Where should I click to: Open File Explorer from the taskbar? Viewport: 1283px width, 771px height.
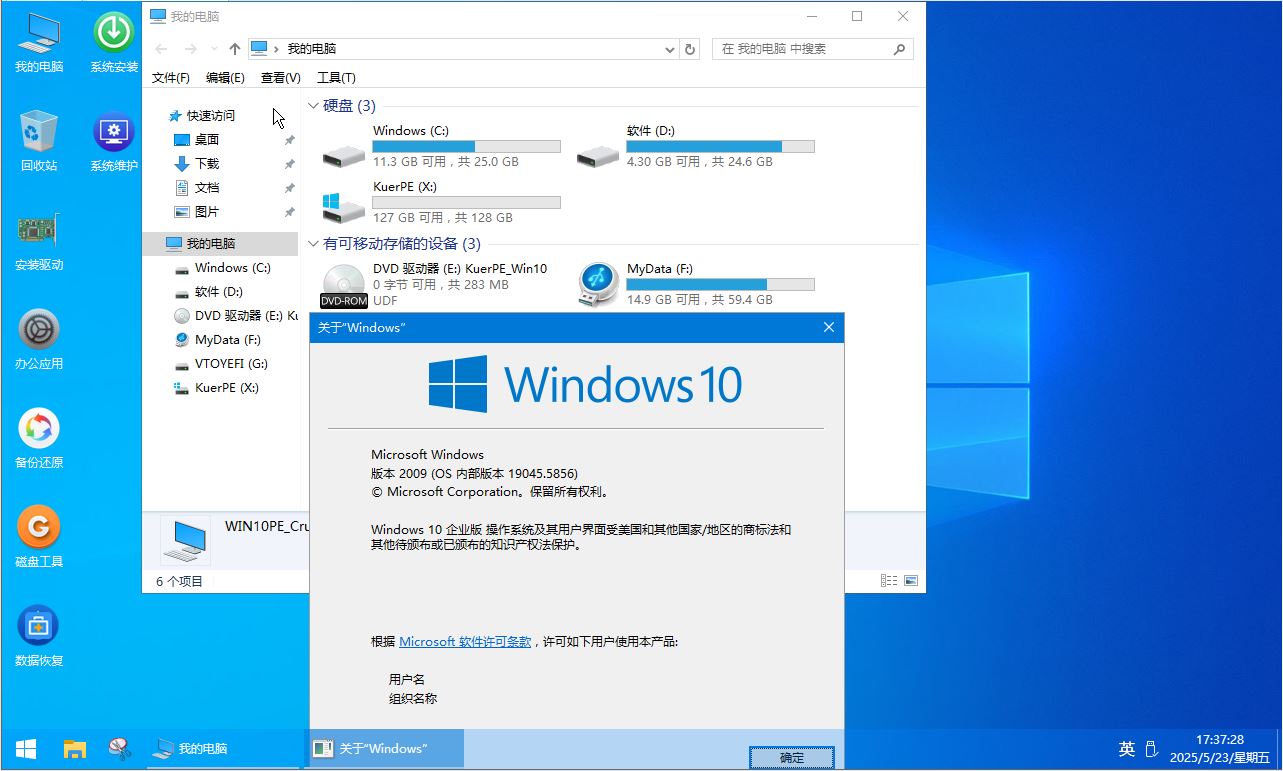75,749
